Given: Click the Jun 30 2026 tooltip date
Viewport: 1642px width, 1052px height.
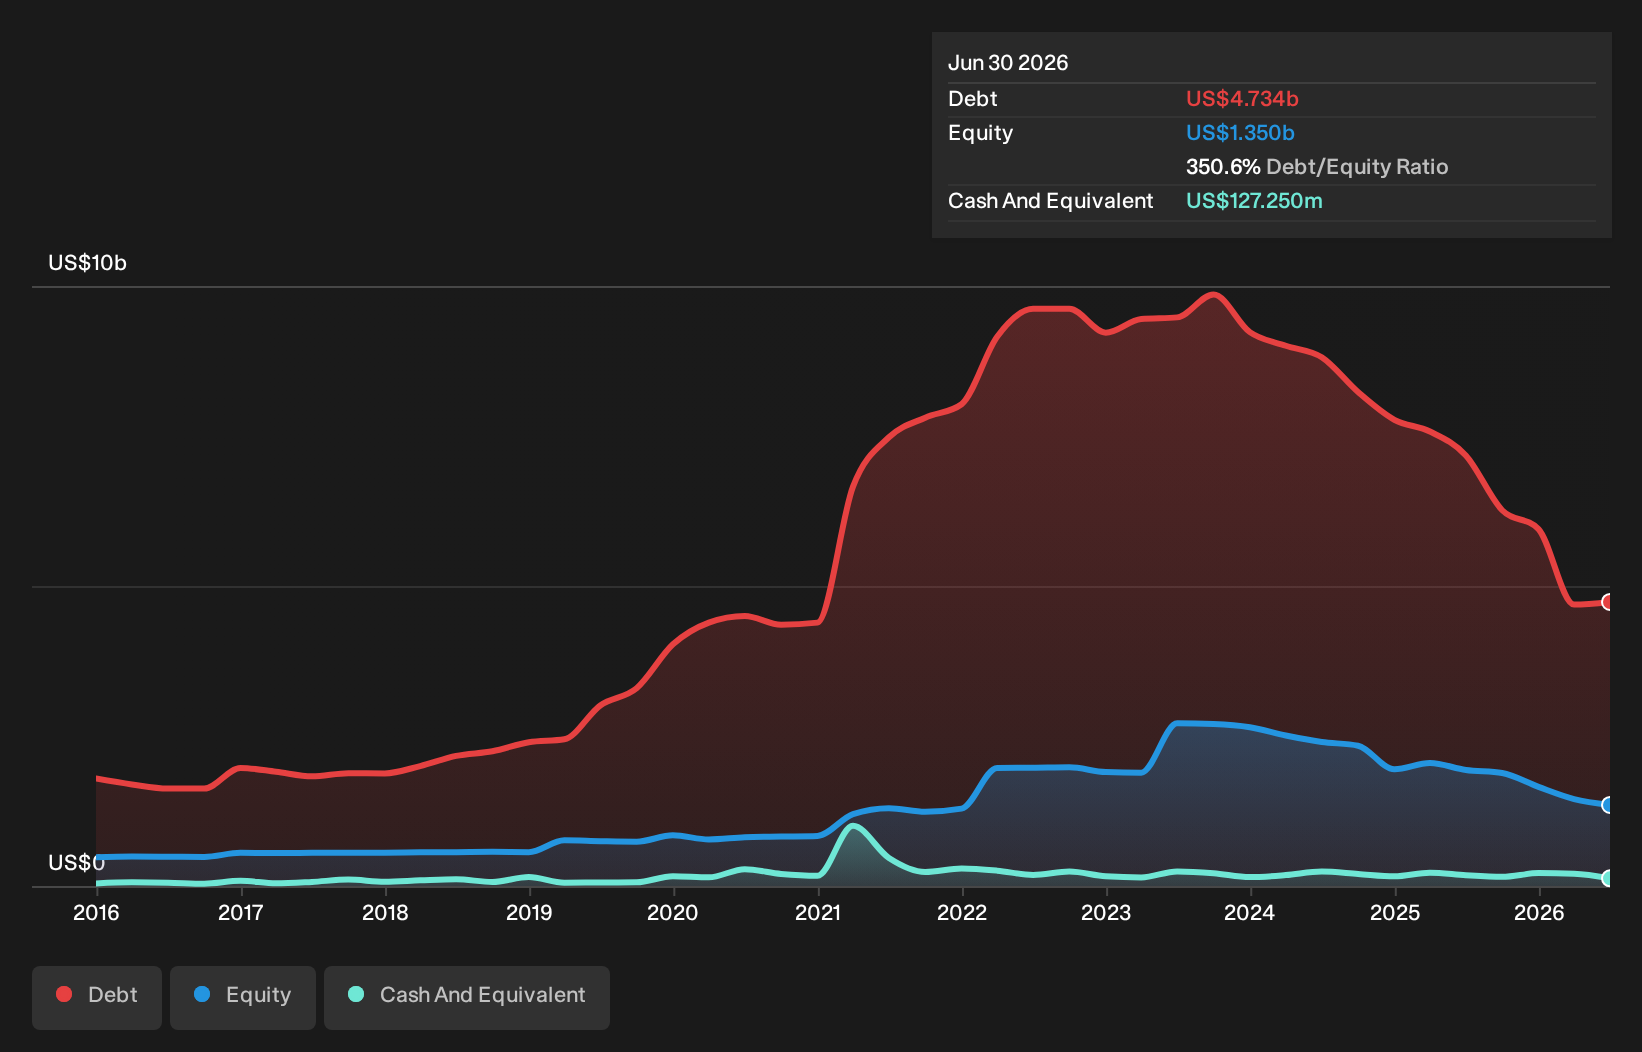Looking at the screenshot, I should [x=1008, y=63].
